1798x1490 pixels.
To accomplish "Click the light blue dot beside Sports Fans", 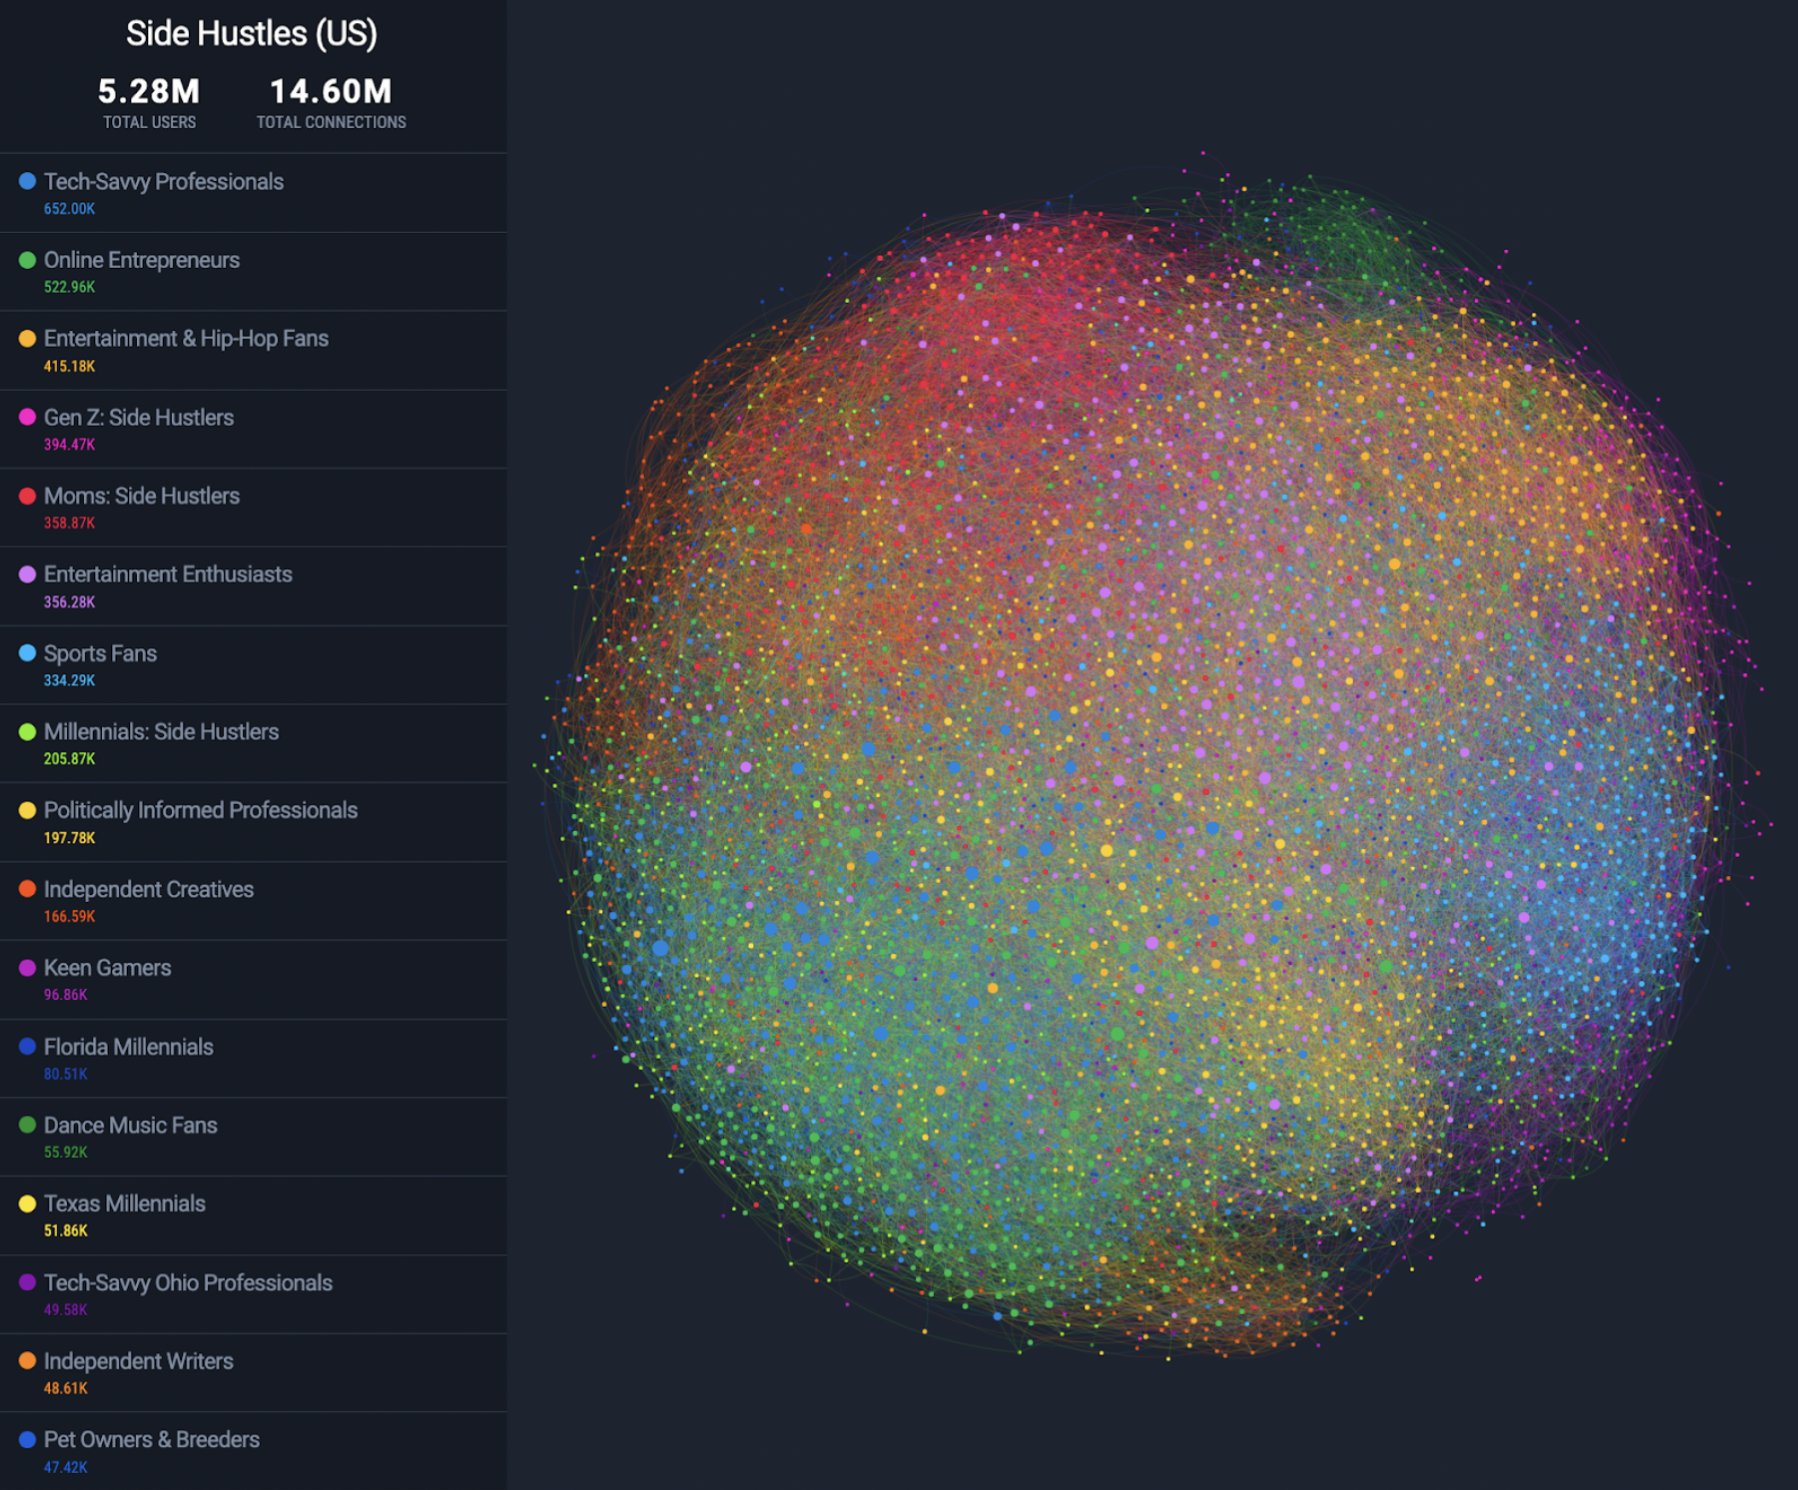I will (x=27, y=653).
